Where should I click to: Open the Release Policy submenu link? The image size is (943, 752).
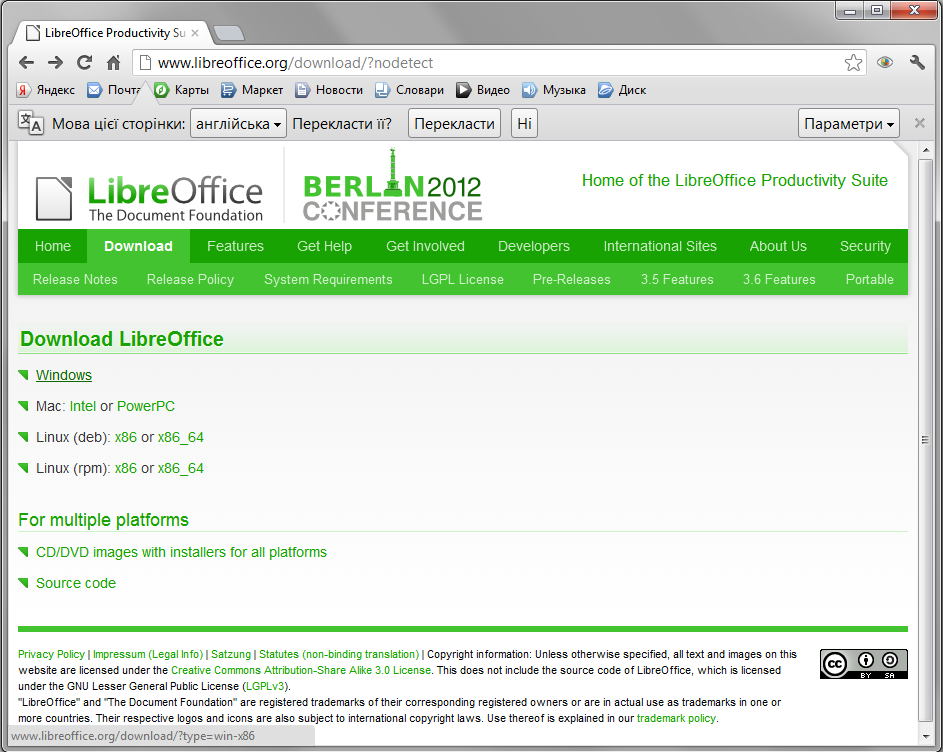[x=190, y=279]
